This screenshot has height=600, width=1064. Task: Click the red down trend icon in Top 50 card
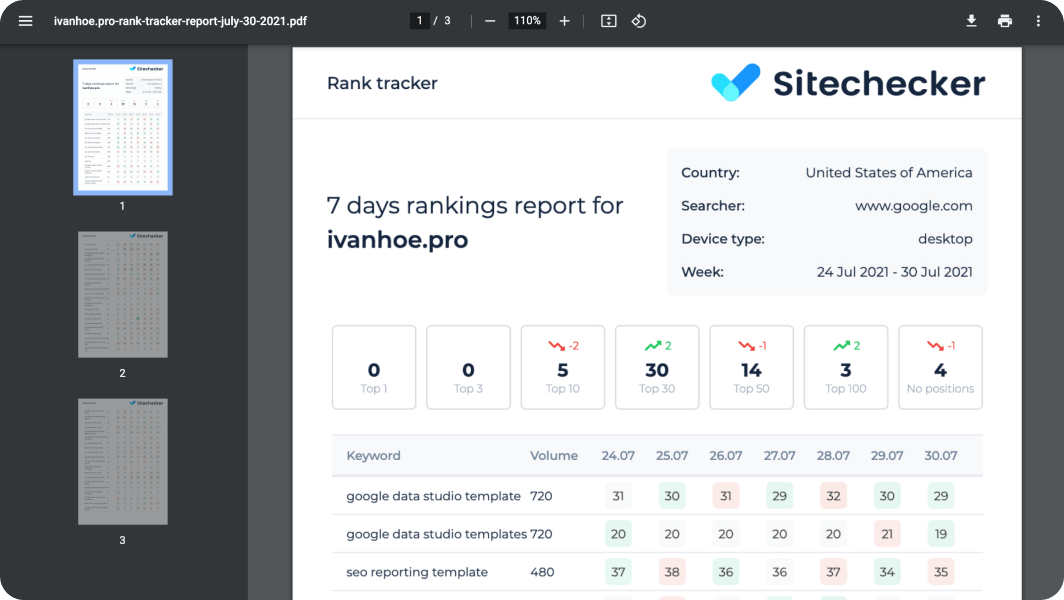click(746, 346)
